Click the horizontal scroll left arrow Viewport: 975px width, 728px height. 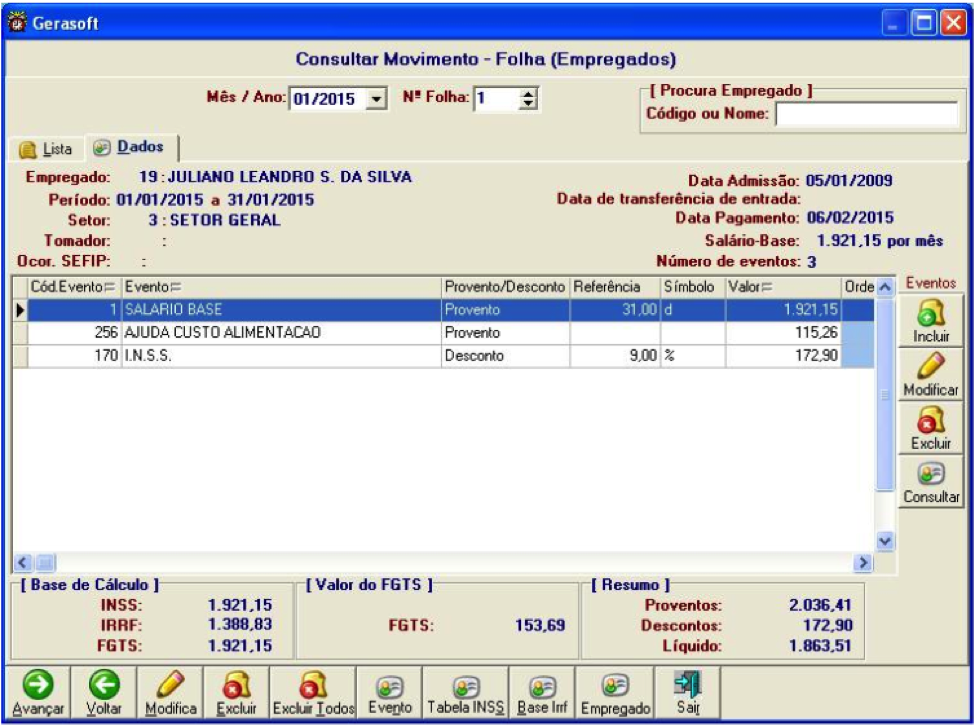[22, 563]
